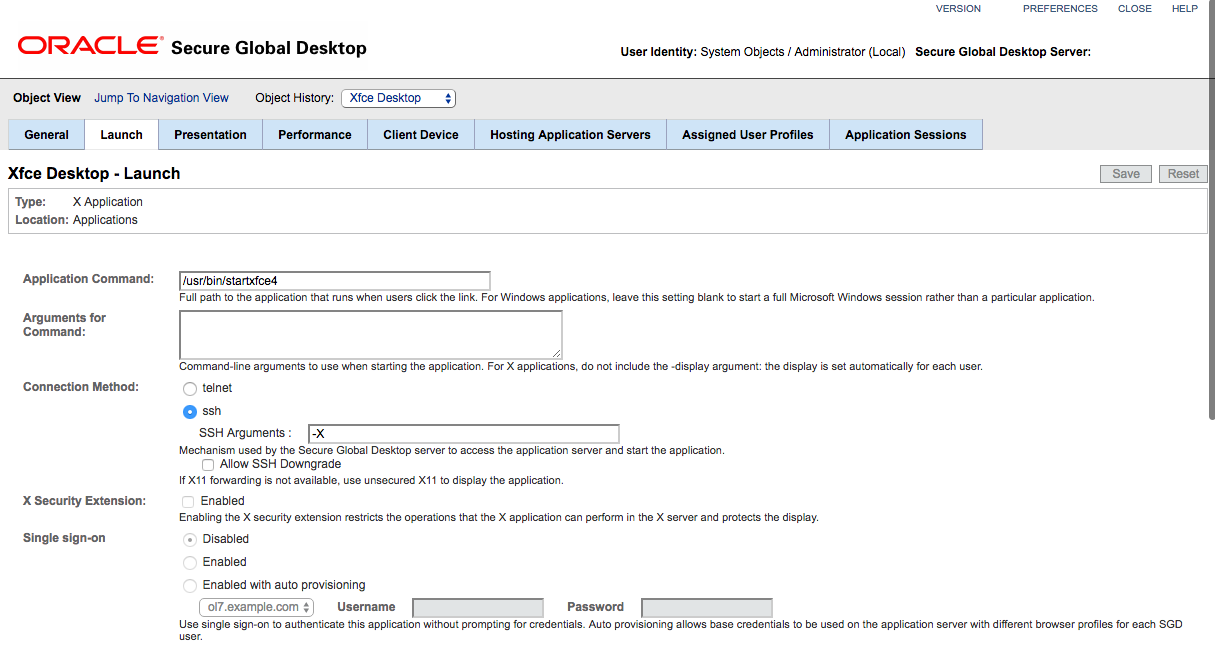Open the VERSION link

958,9
